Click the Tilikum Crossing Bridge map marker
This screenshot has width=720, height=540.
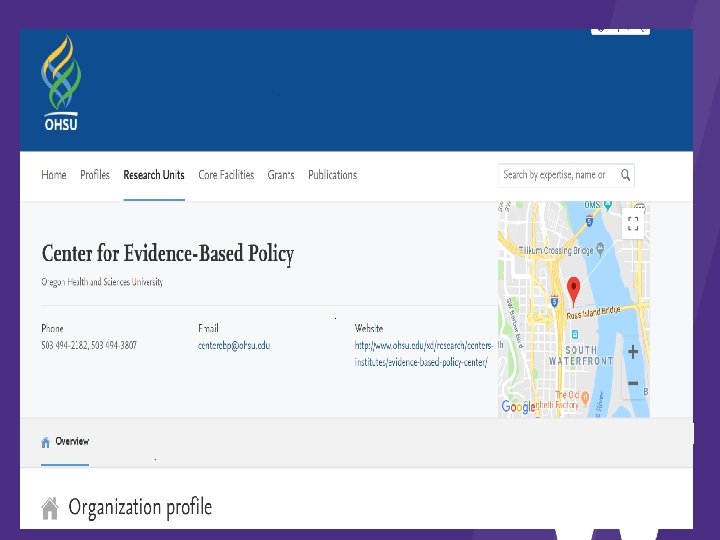[x=600, y=249]
